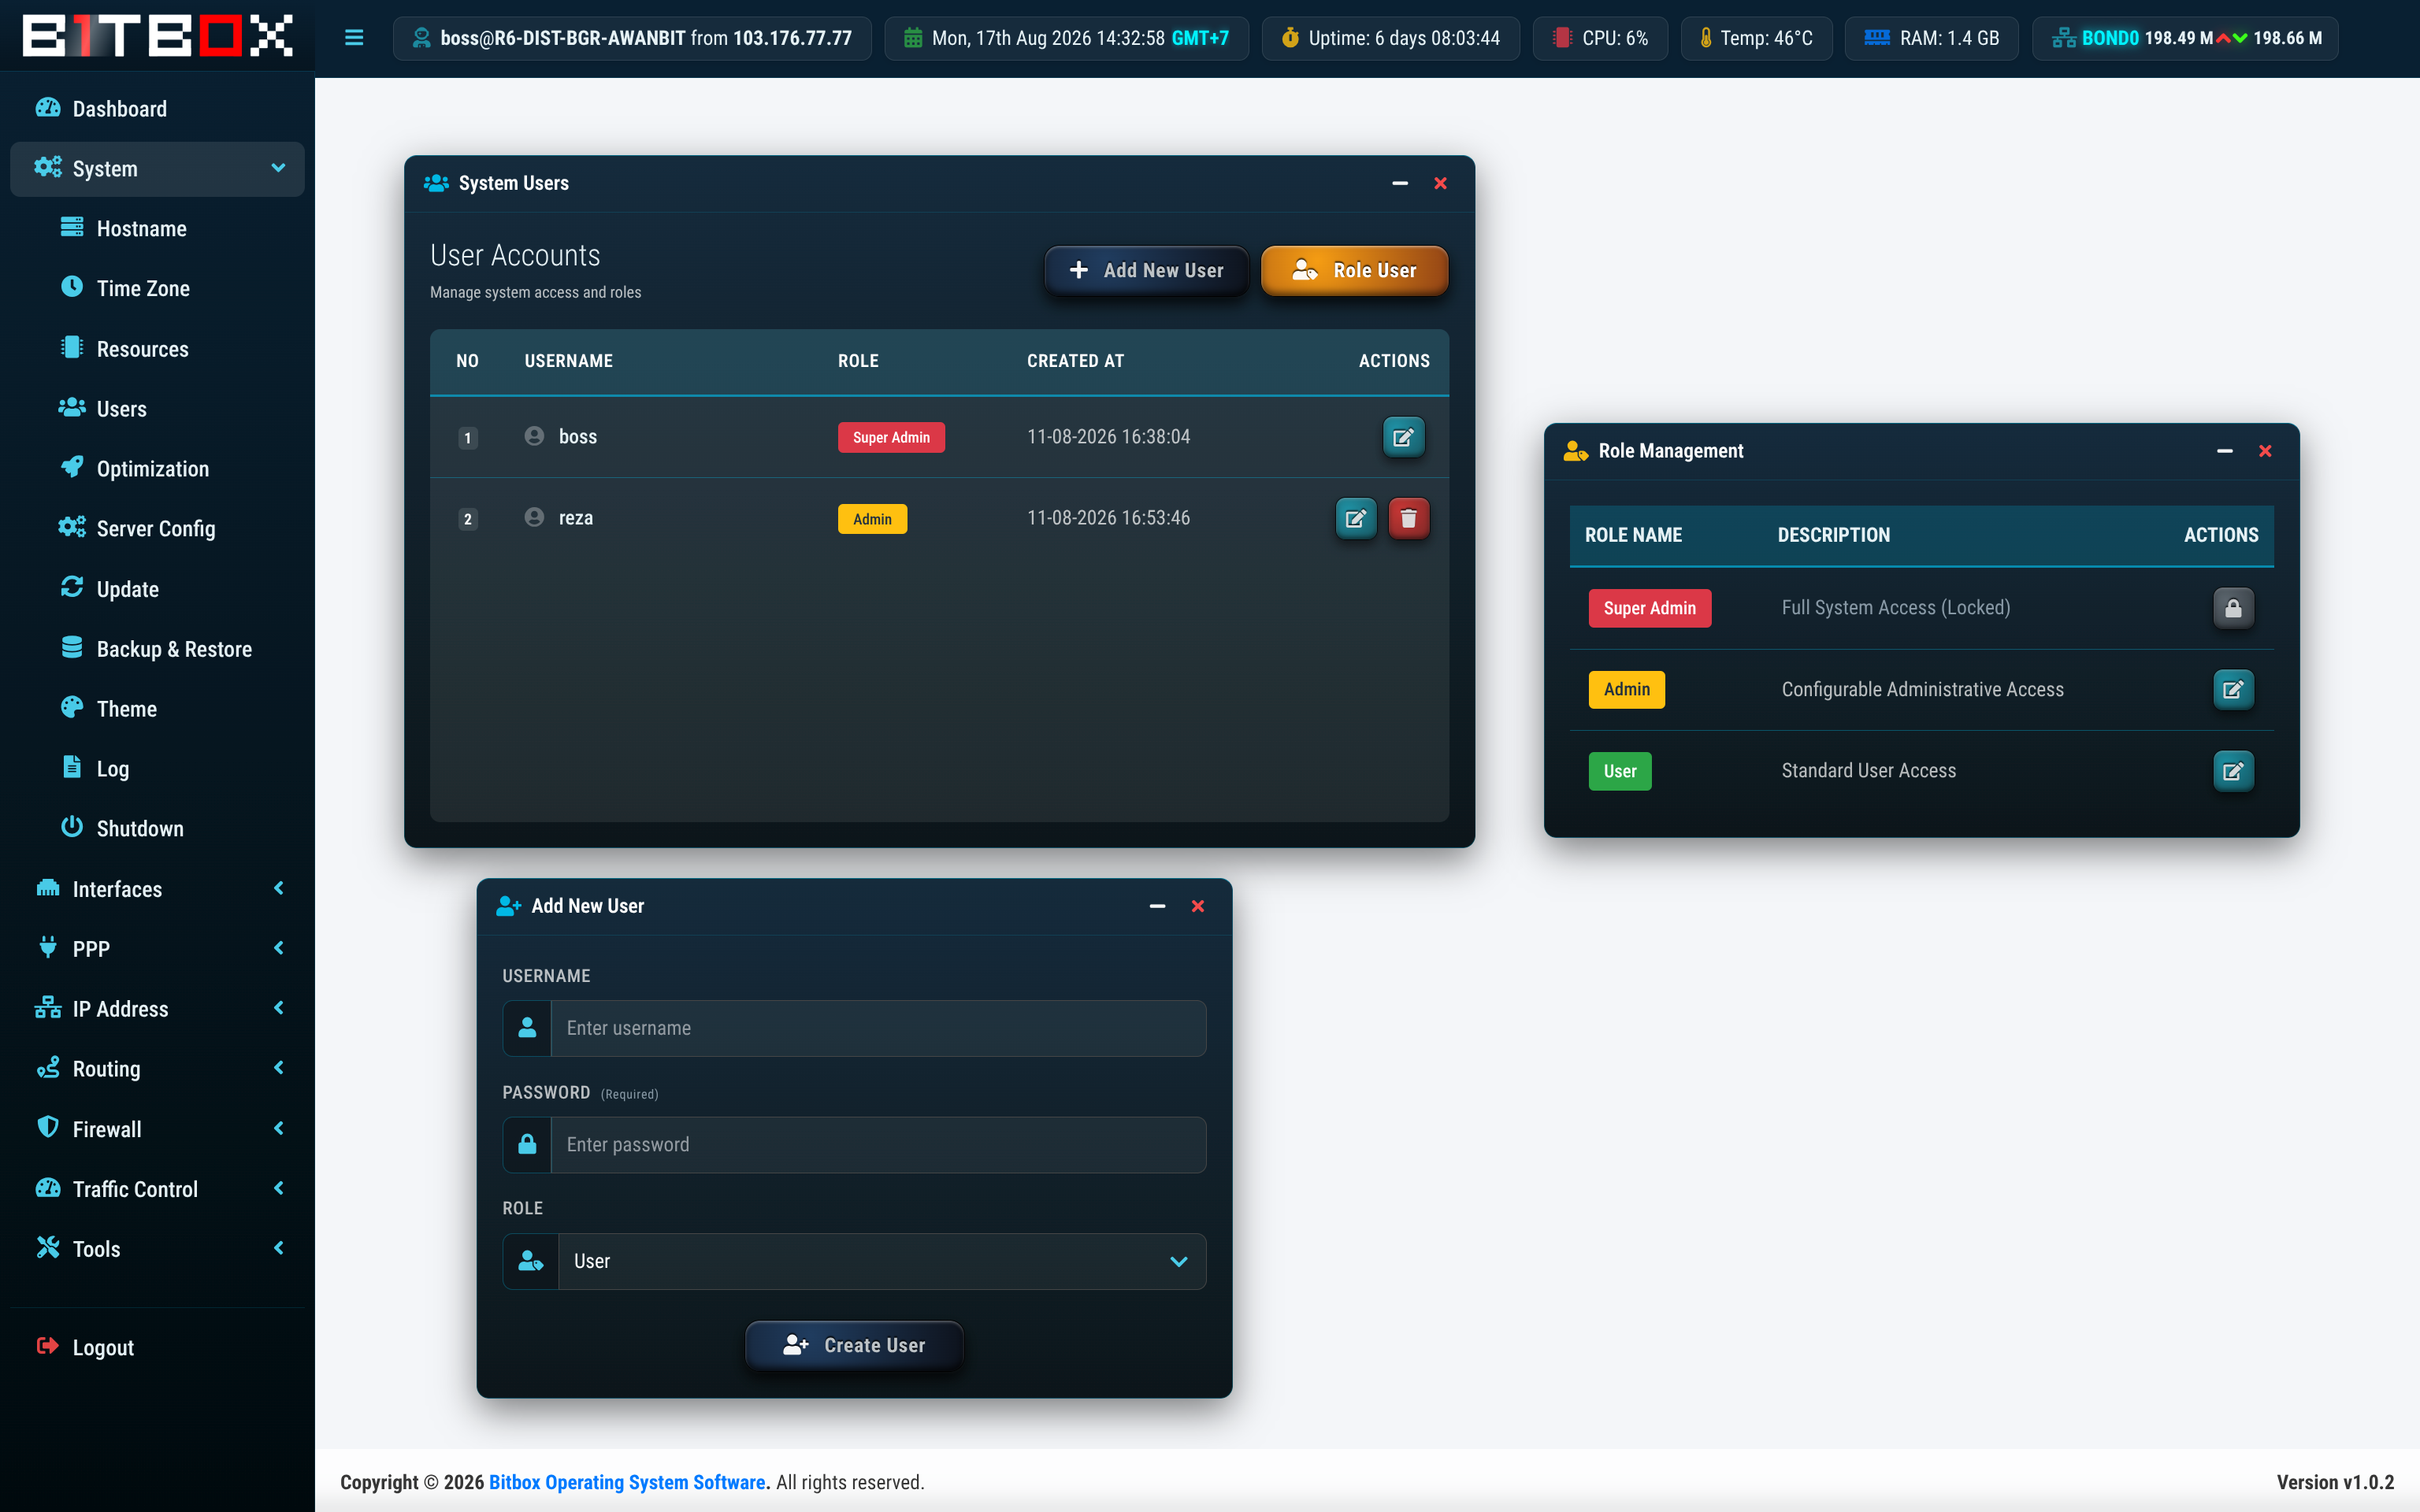Open the Optimization page
Image resolution: width=2420 pixels, height=1512 pixels.
click(x=157, y=468)
